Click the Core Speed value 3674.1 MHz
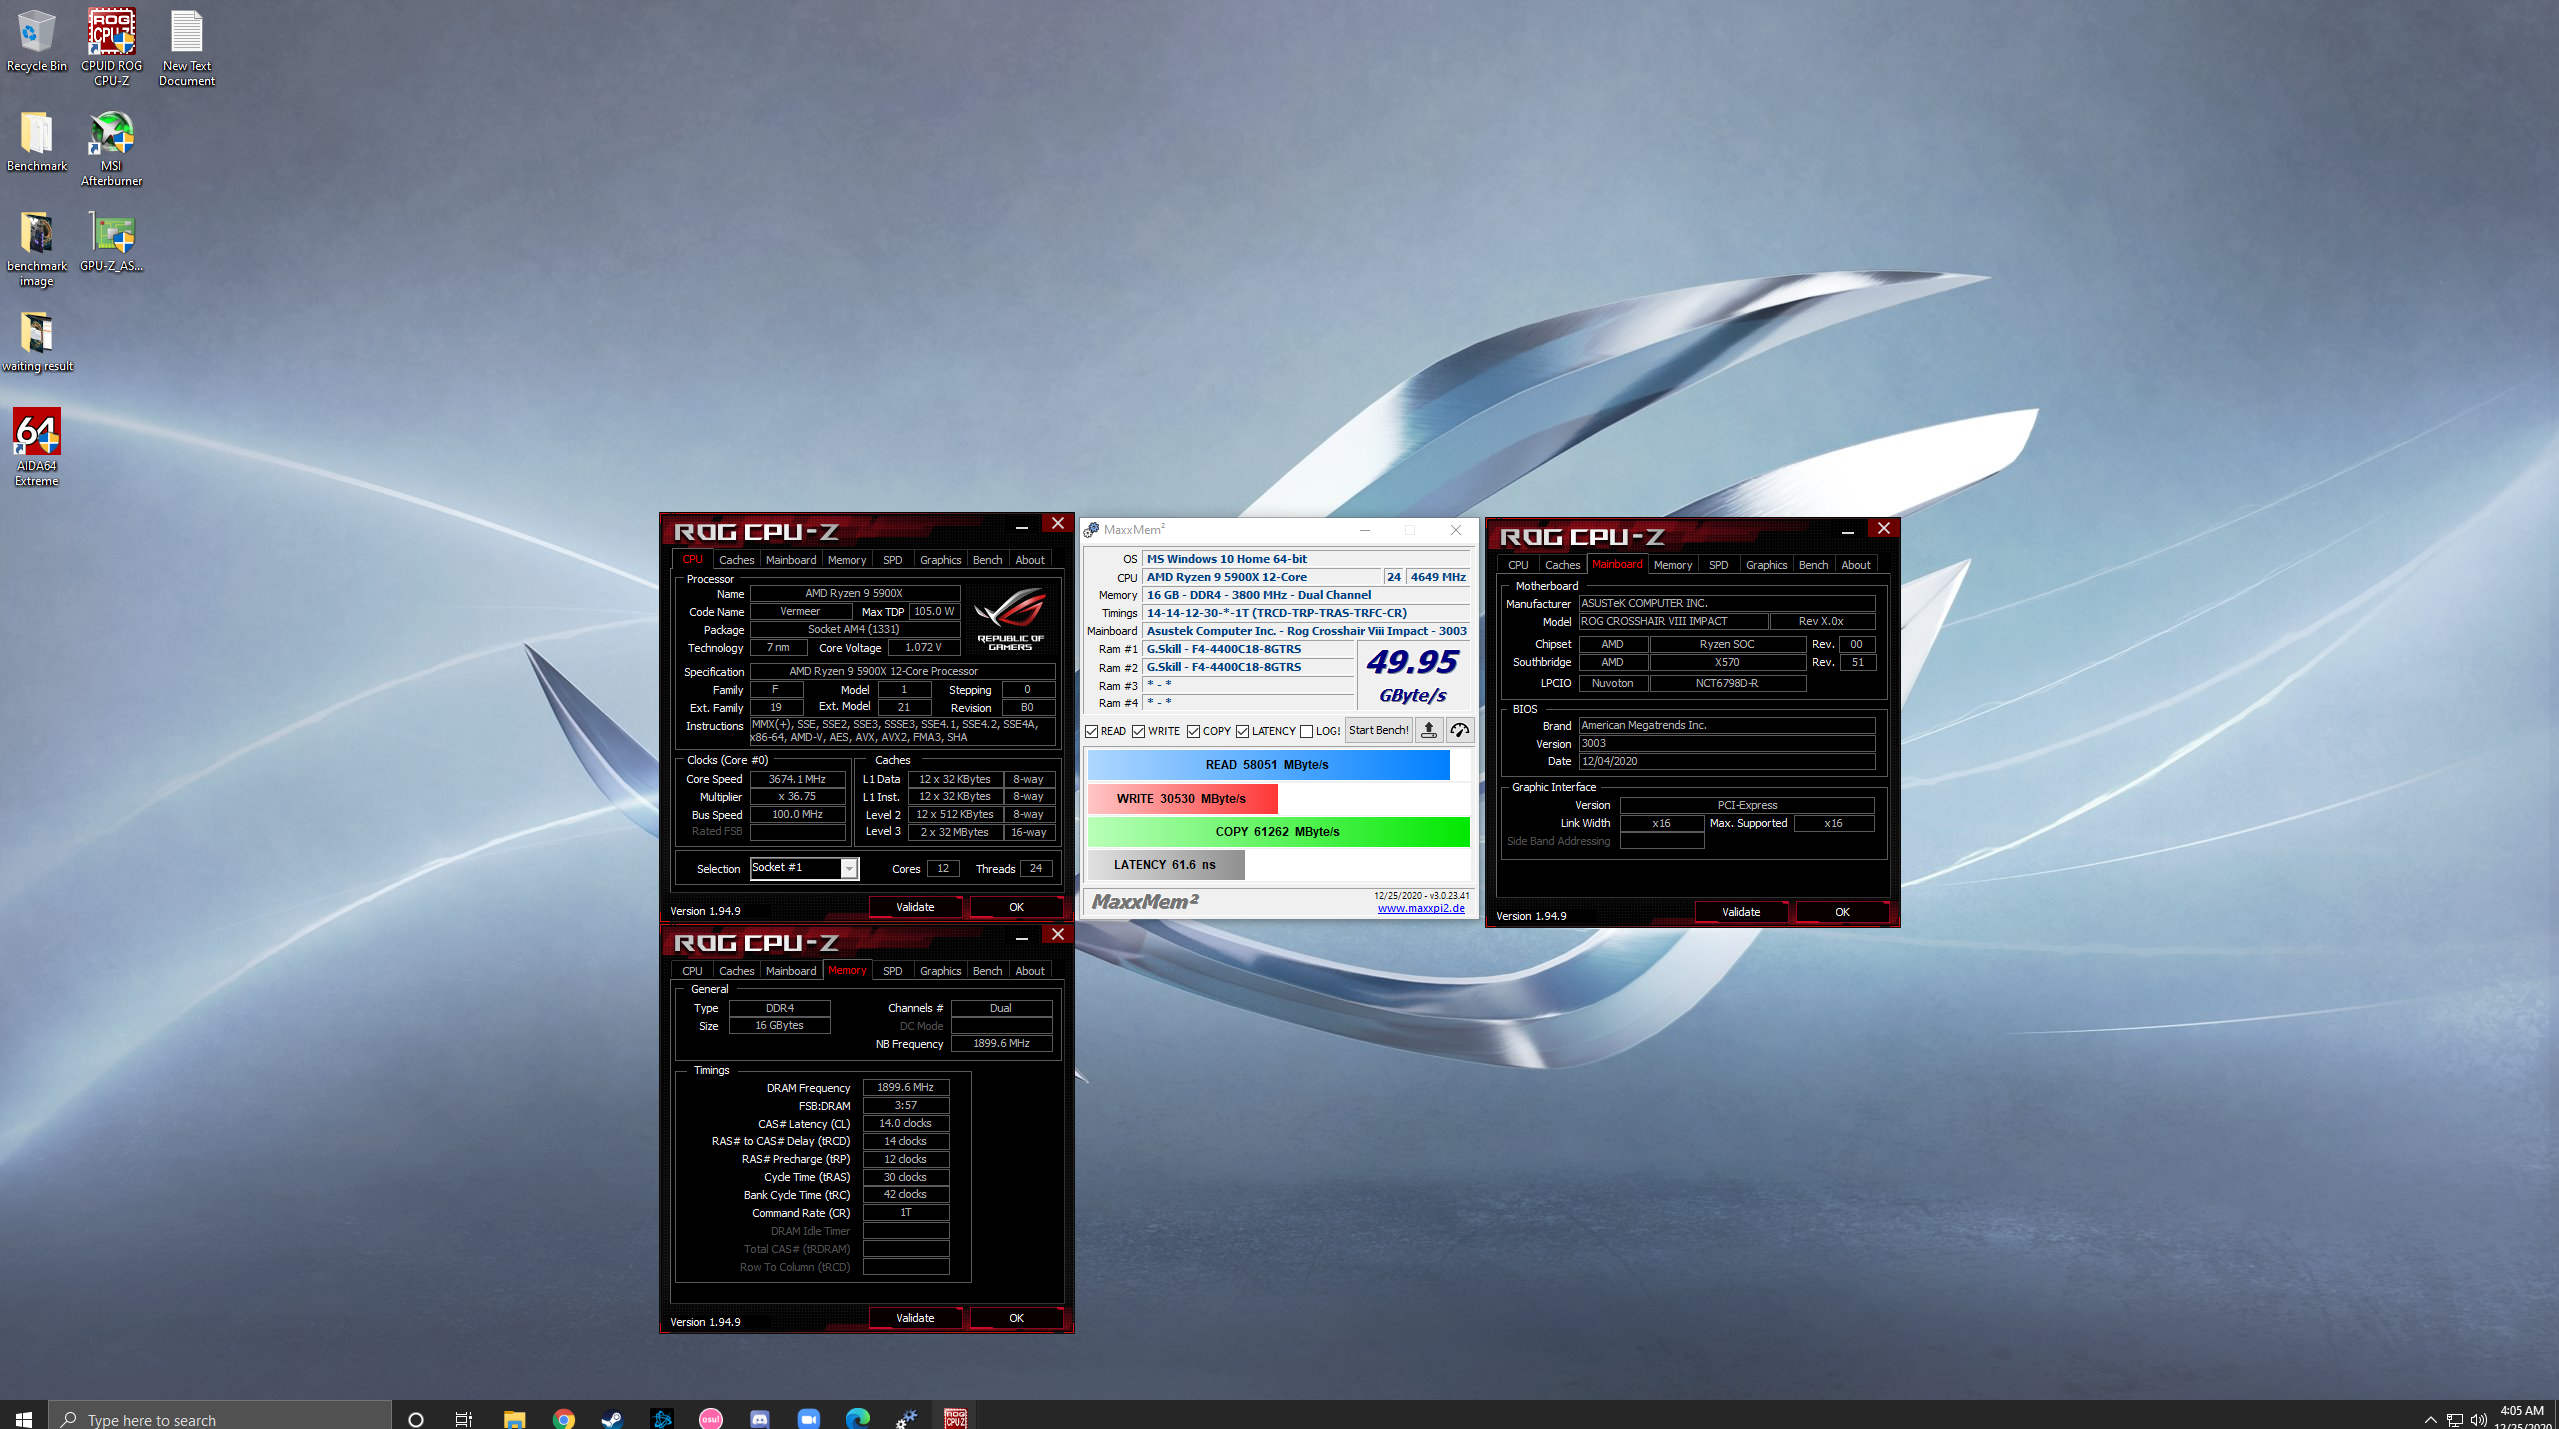 (797, 779)
